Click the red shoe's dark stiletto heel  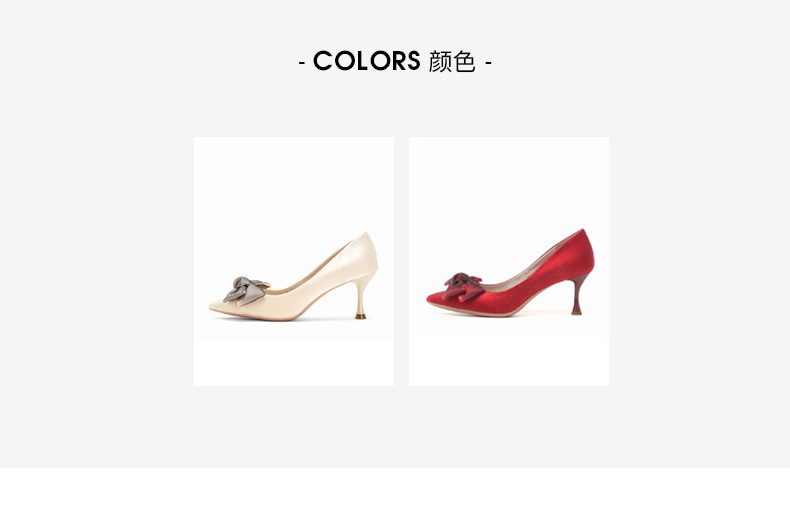578,295
